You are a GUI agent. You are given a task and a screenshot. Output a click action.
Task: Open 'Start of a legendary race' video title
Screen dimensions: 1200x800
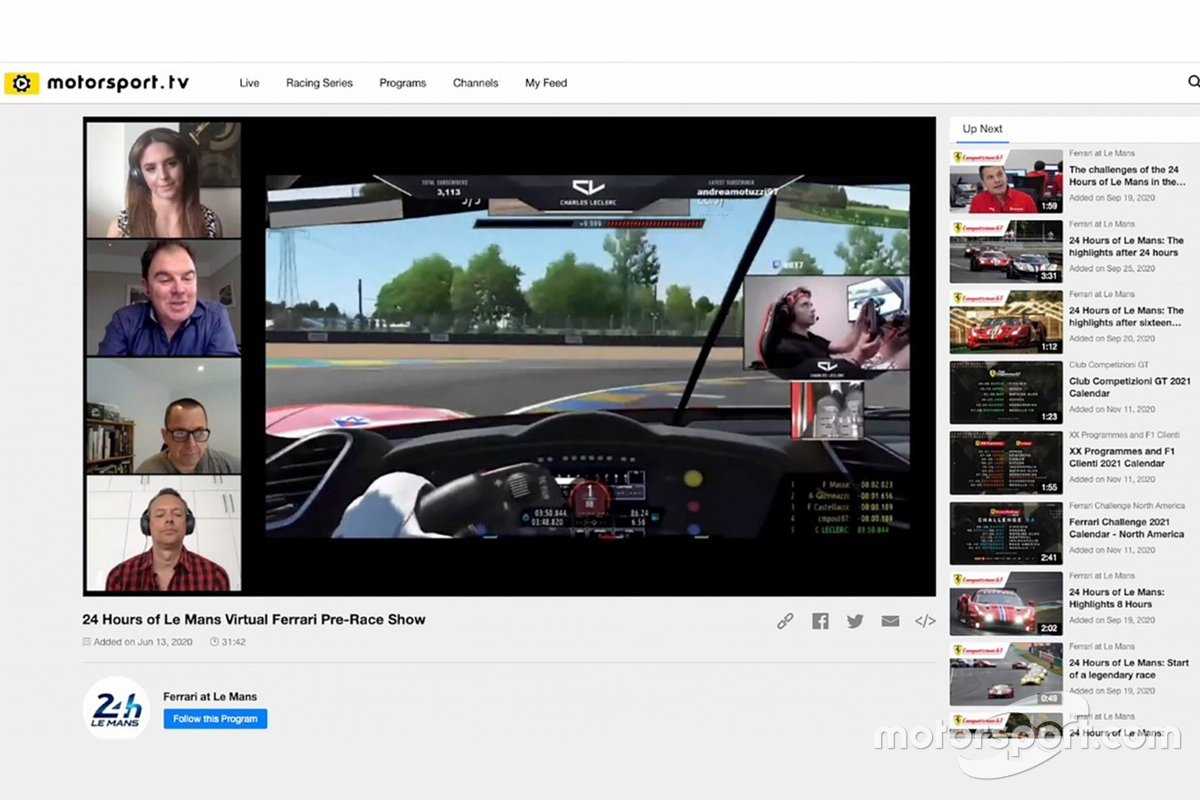[1129, 668]
